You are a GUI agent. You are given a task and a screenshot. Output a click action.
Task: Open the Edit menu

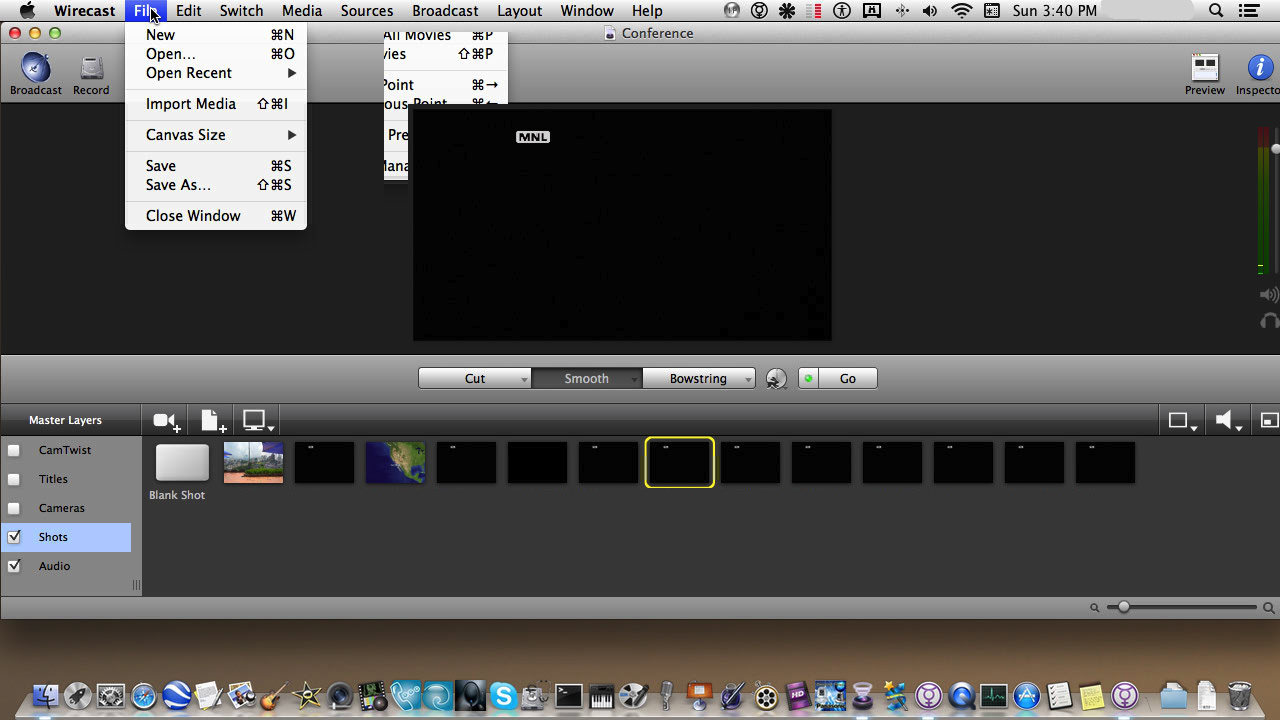[188, 11]
